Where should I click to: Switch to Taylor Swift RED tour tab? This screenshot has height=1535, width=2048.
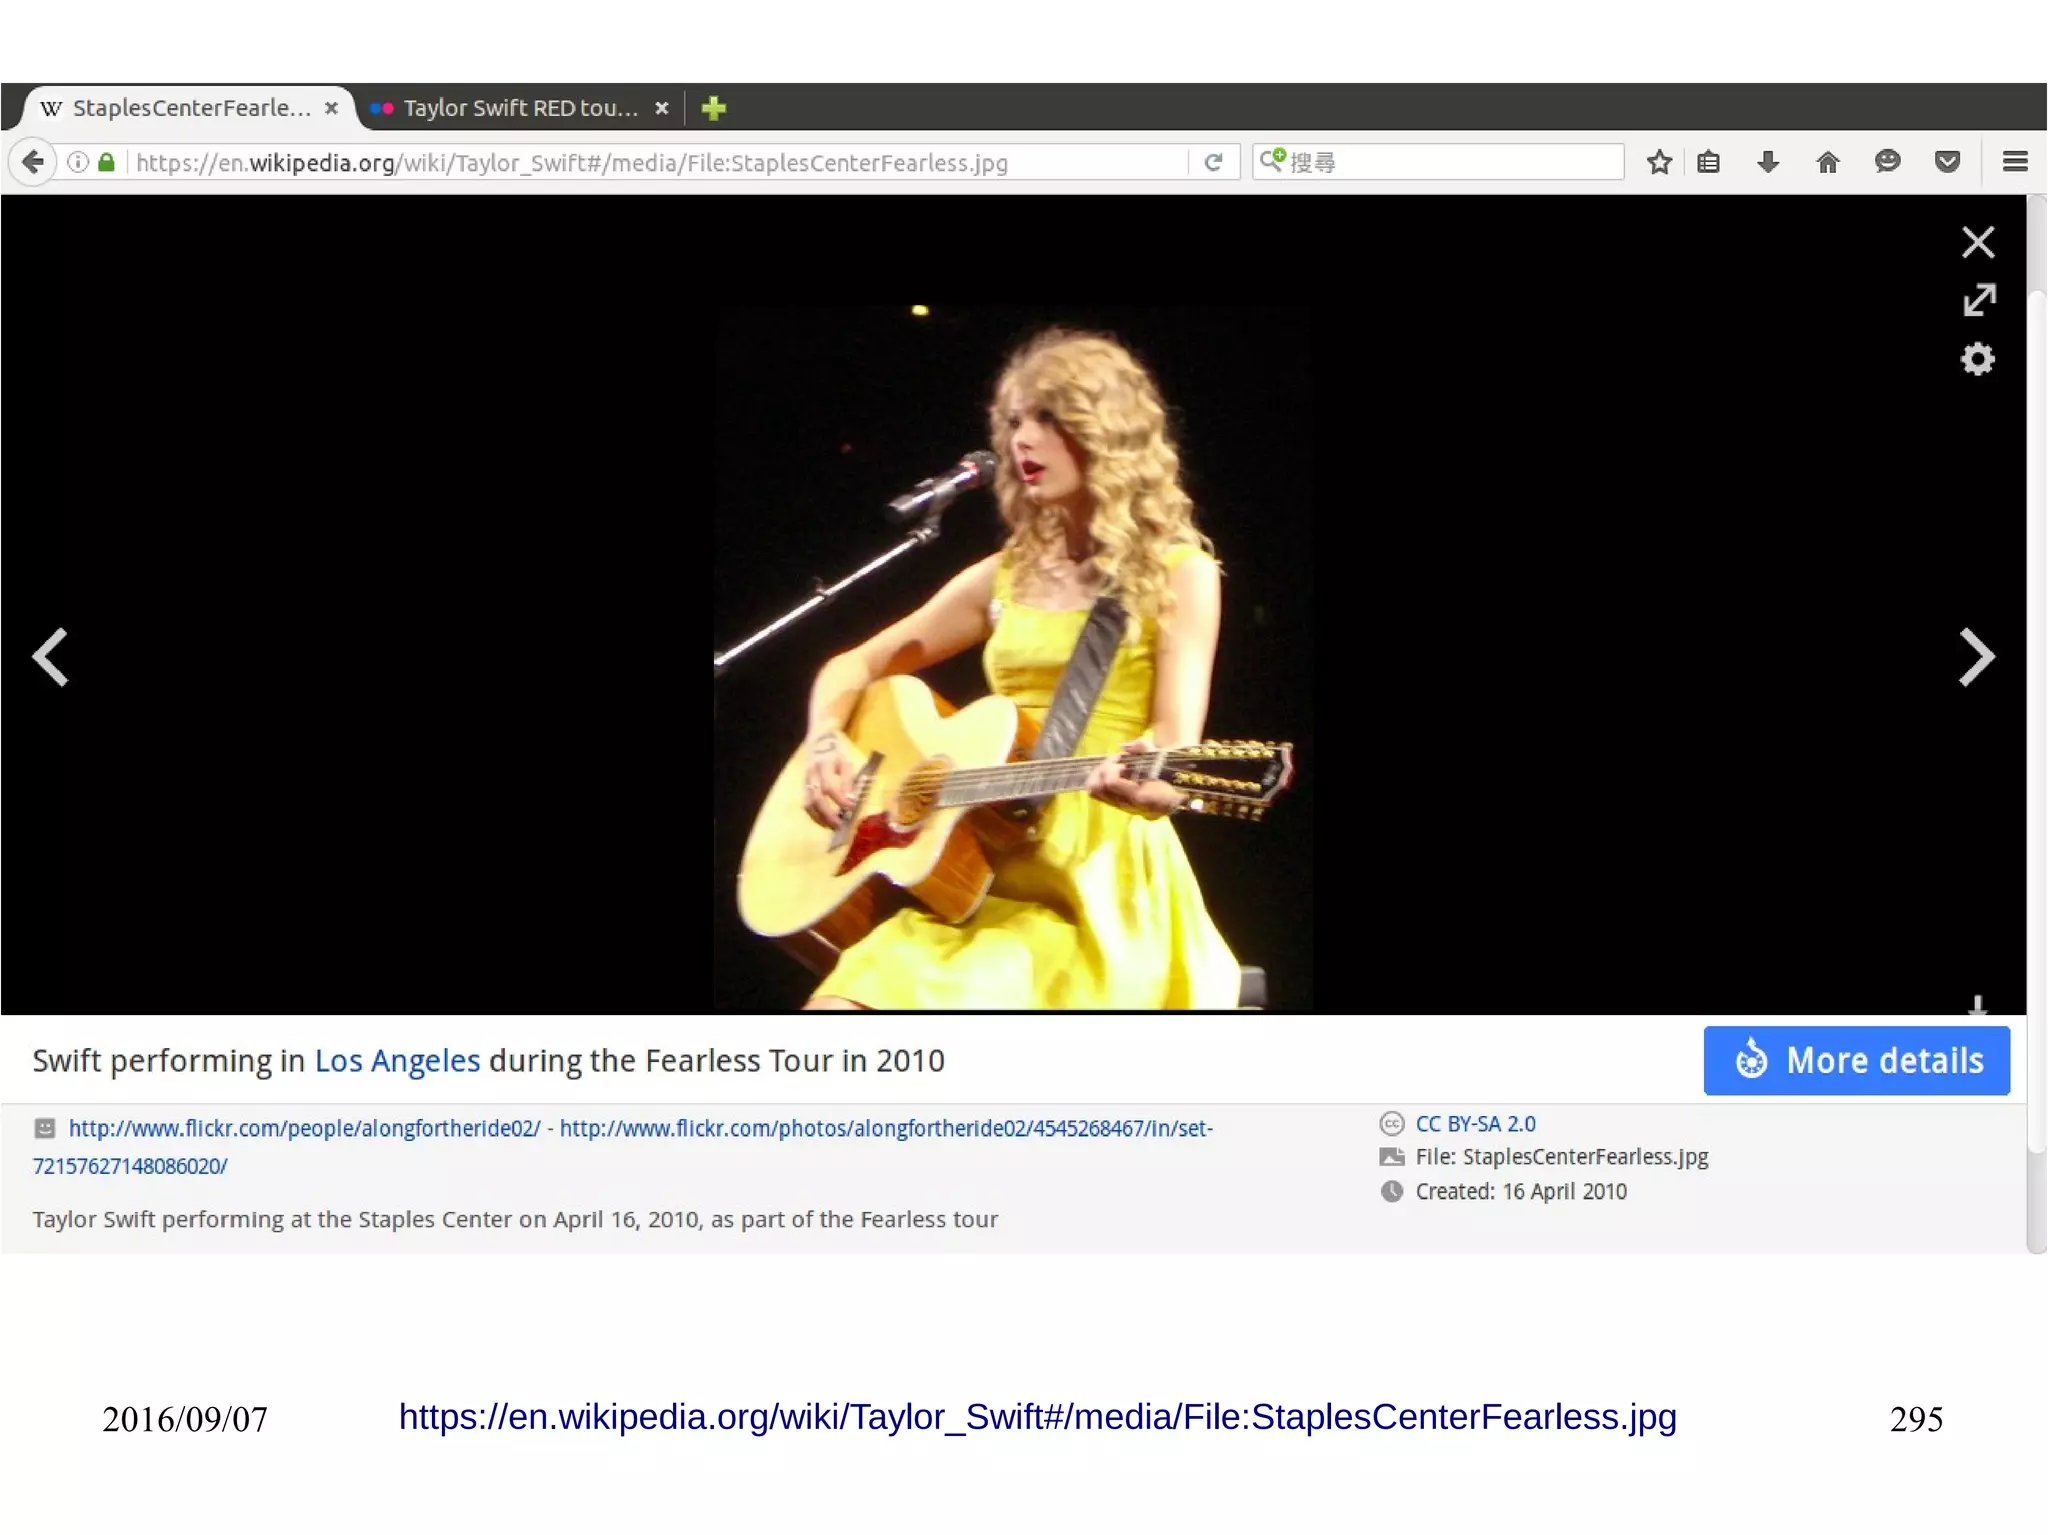518,108
